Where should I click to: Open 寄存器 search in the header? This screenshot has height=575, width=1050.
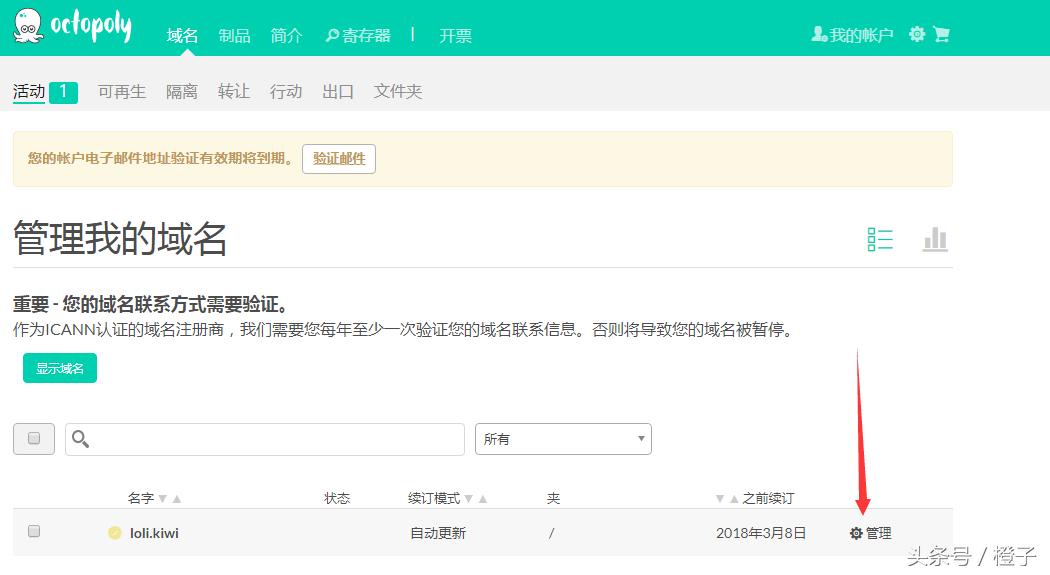tap(358, 35)
